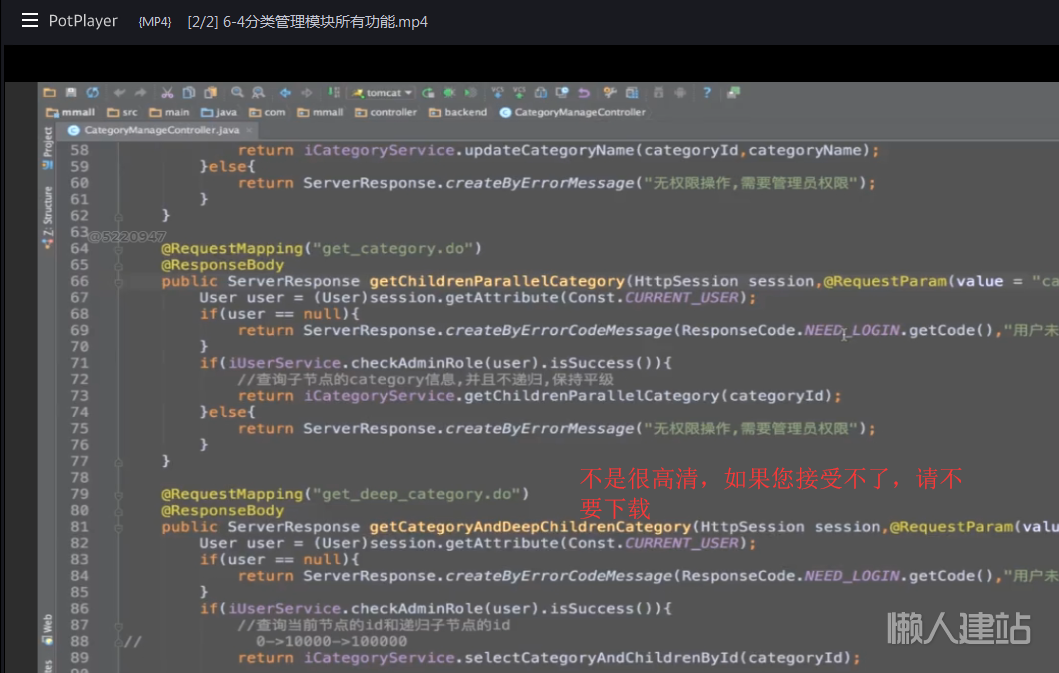The image size is (1059, 673).
Task: Select the controller breadcrumb package
Action: coord(386,112)
